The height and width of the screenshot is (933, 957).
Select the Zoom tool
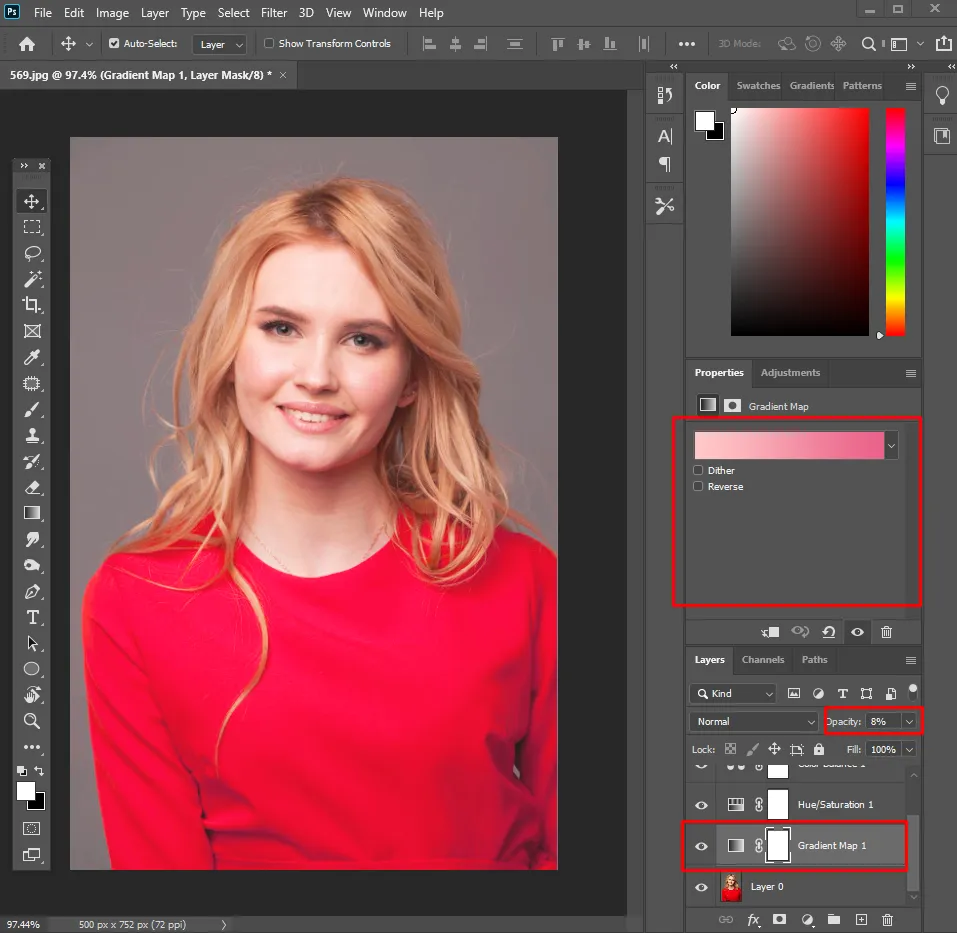32,721
